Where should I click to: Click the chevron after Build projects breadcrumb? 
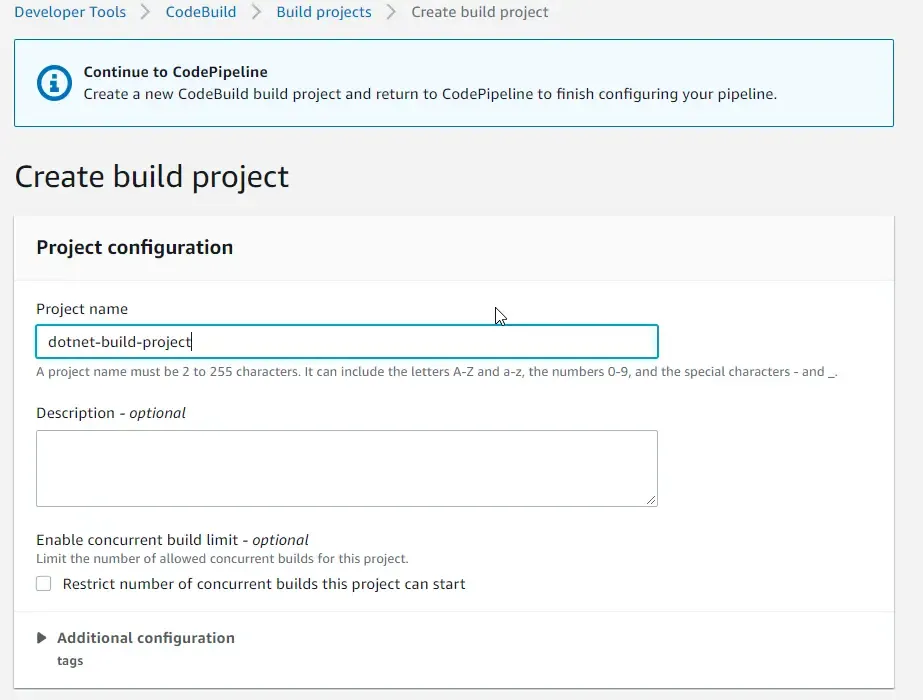click(x=391, y=12)
